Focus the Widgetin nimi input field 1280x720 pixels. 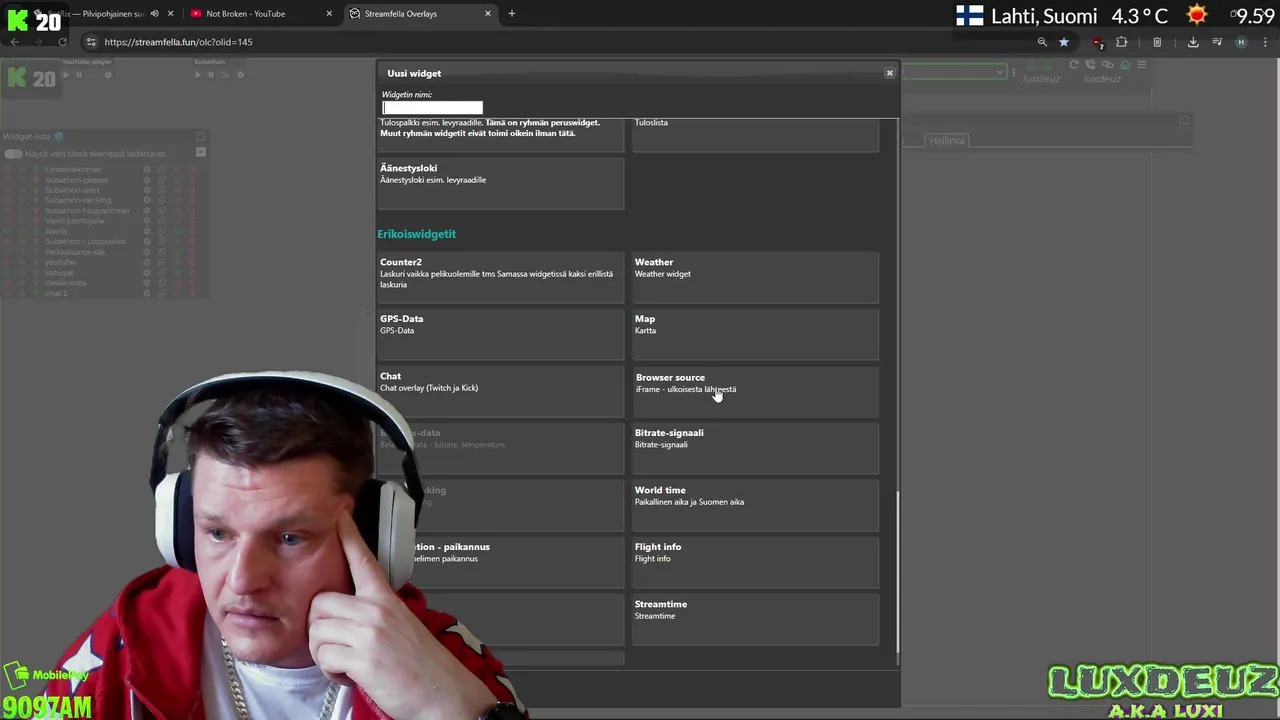click(x=432, y=107)
